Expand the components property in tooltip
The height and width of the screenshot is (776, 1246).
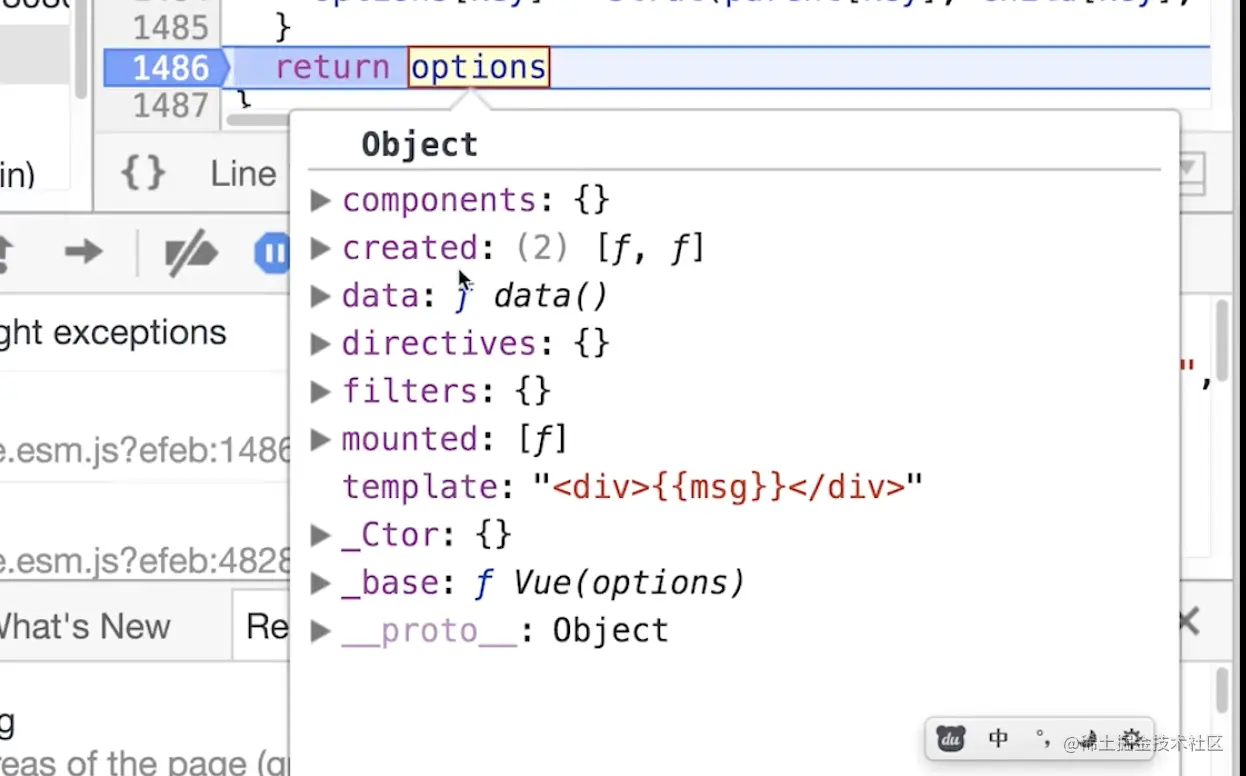320,200
